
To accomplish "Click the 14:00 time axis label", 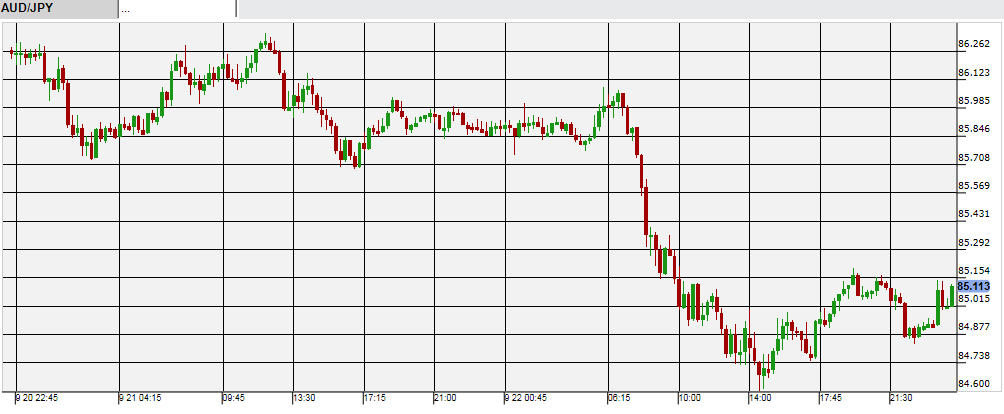I will point(760,398).
